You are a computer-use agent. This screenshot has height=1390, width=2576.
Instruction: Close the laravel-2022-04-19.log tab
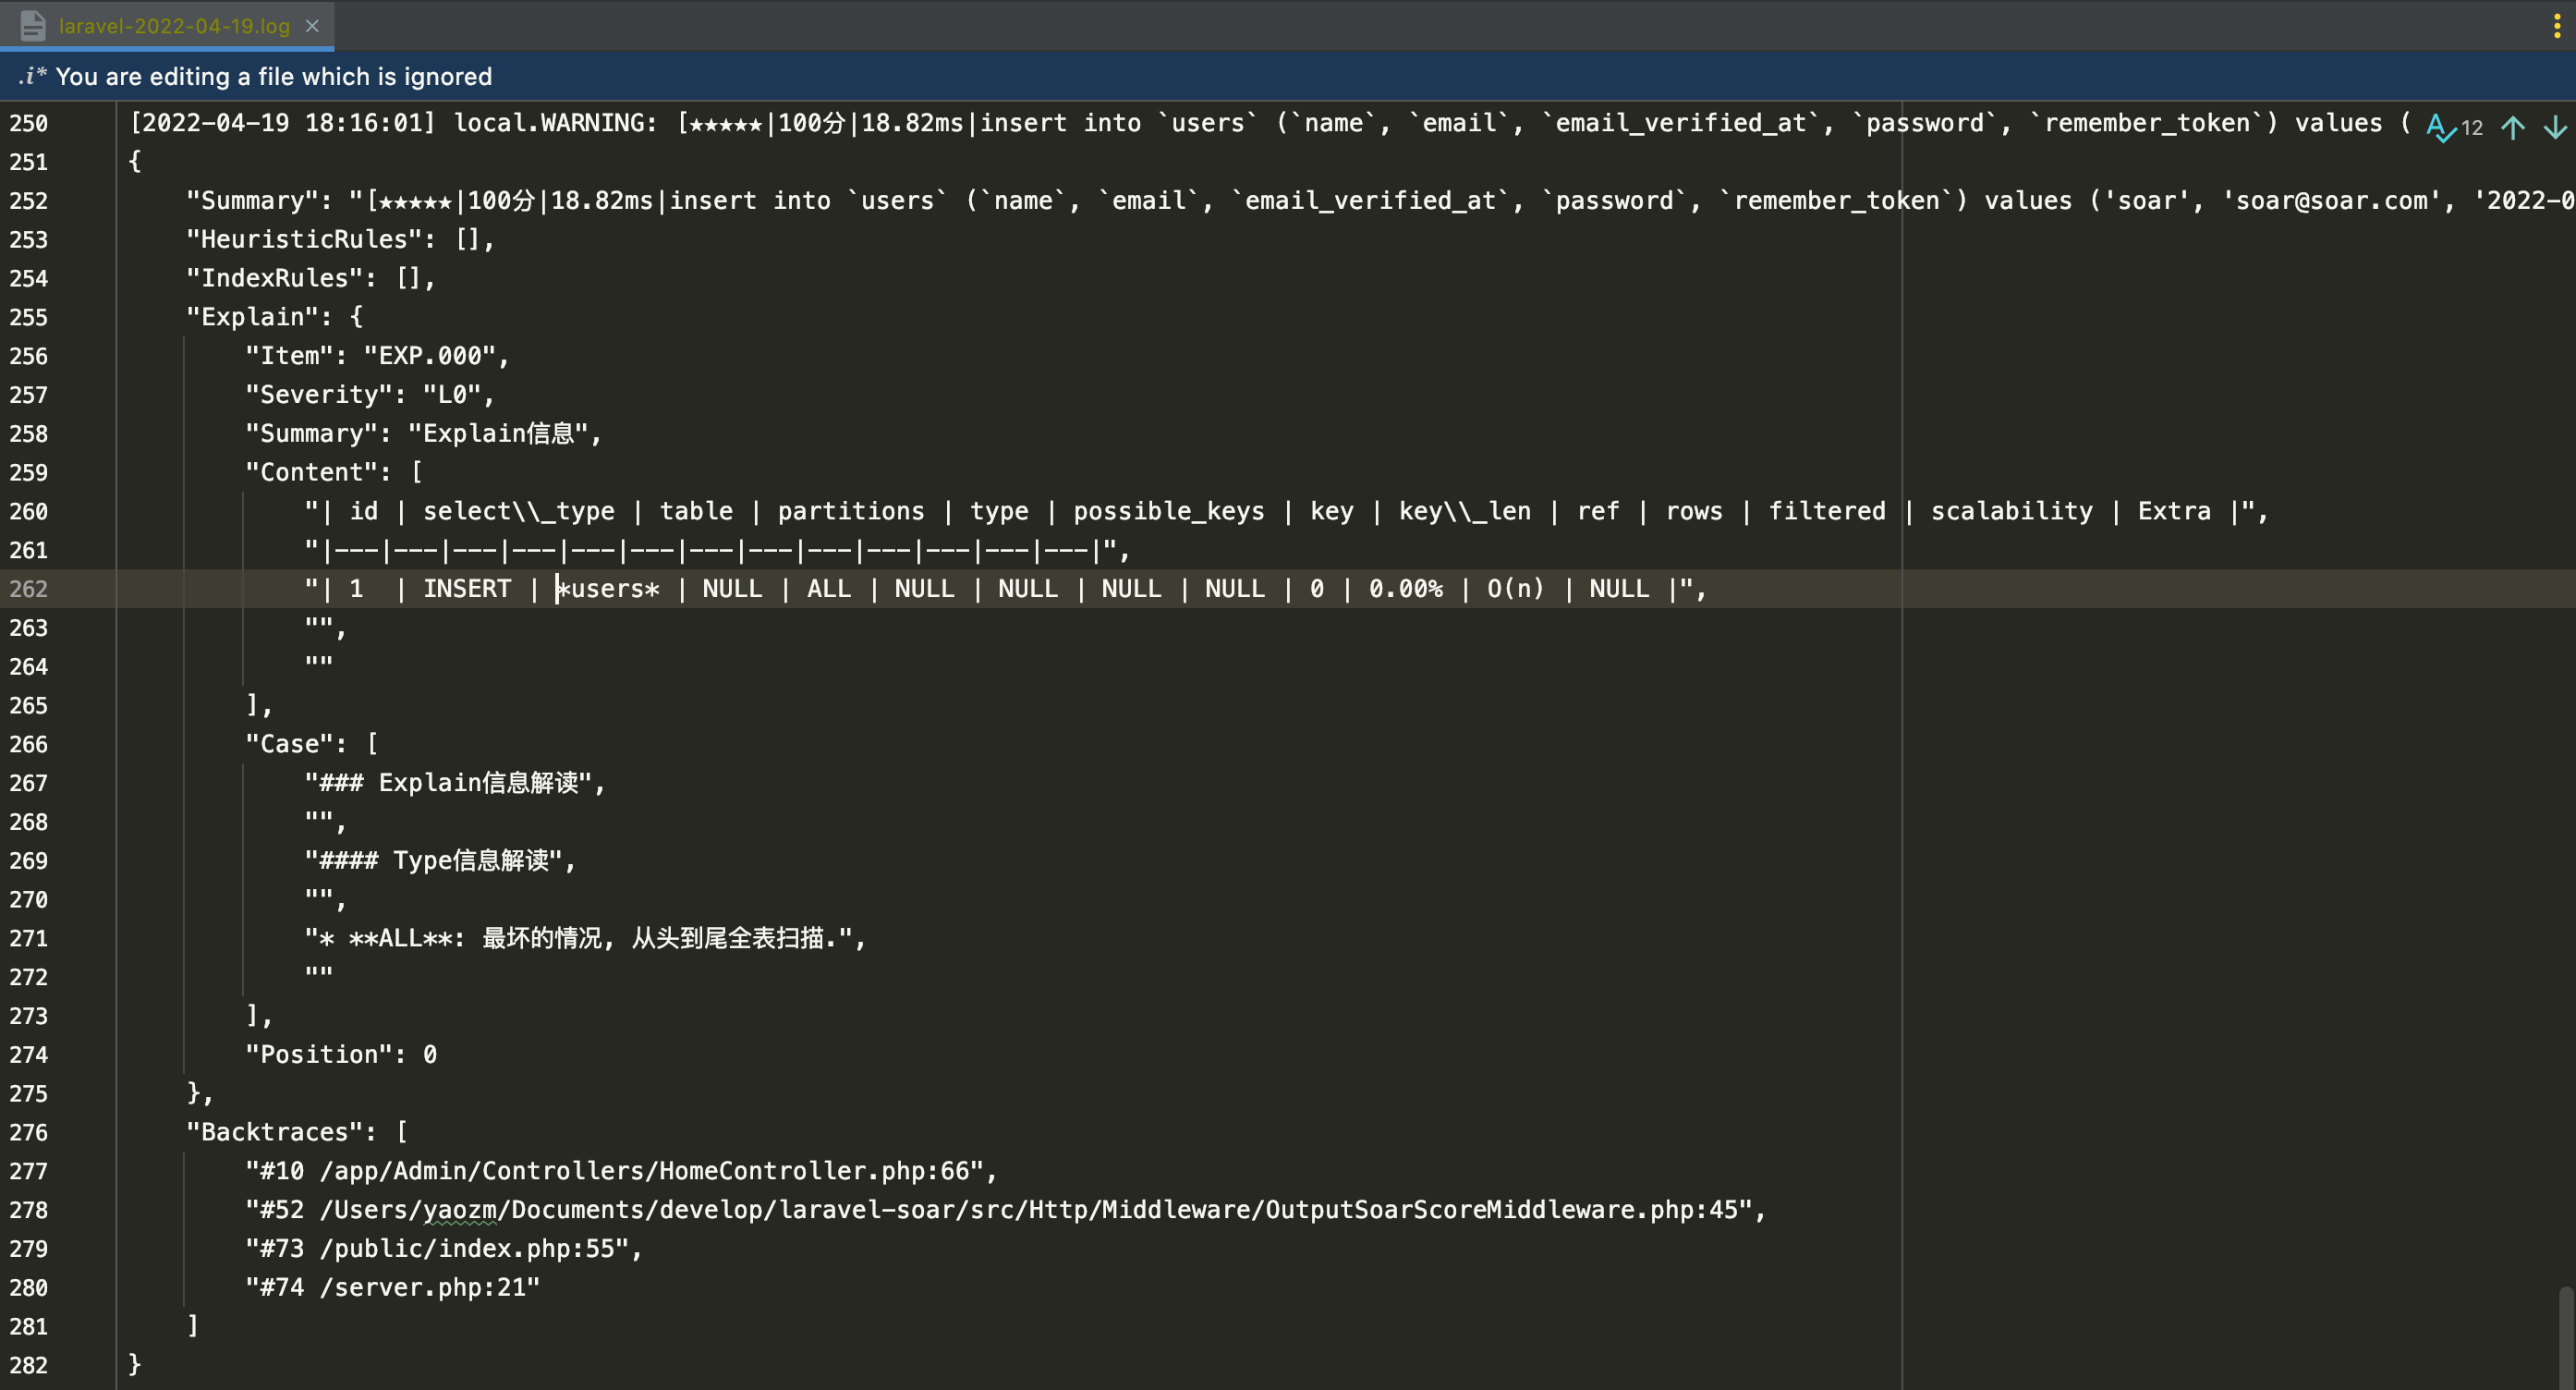[x=312, y=26]
